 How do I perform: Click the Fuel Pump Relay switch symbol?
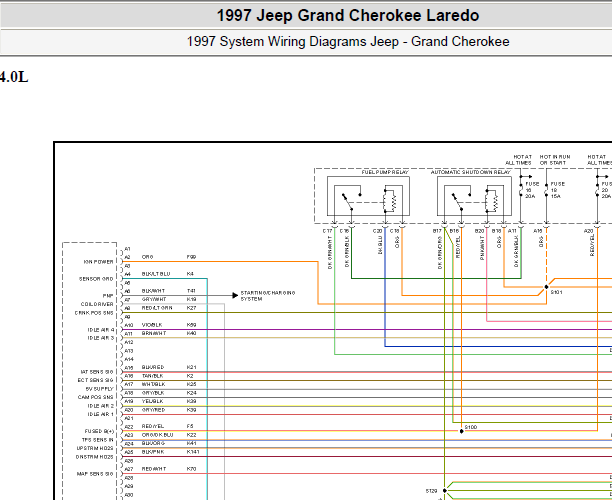pos(351,201)
